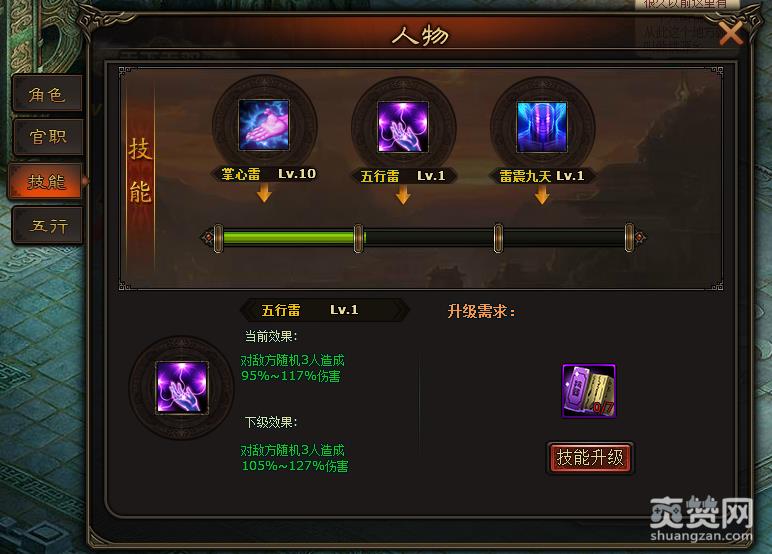This screenshot has height=554, width=772.
Task: Select the 雷震九天 skill icon
Action: click(542, 127)
